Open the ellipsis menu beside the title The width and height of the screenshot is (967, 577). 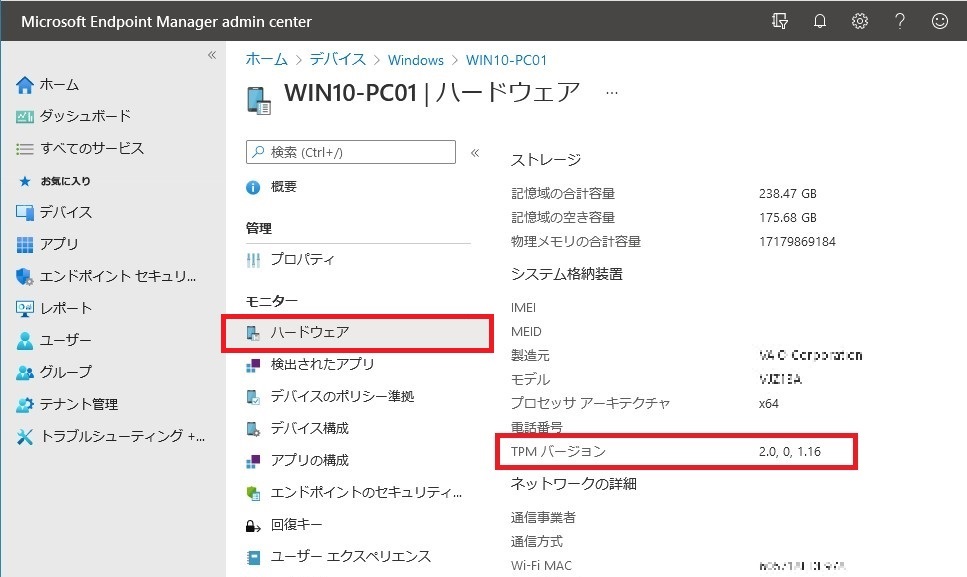pyautogui.click(x=612, y=93)
